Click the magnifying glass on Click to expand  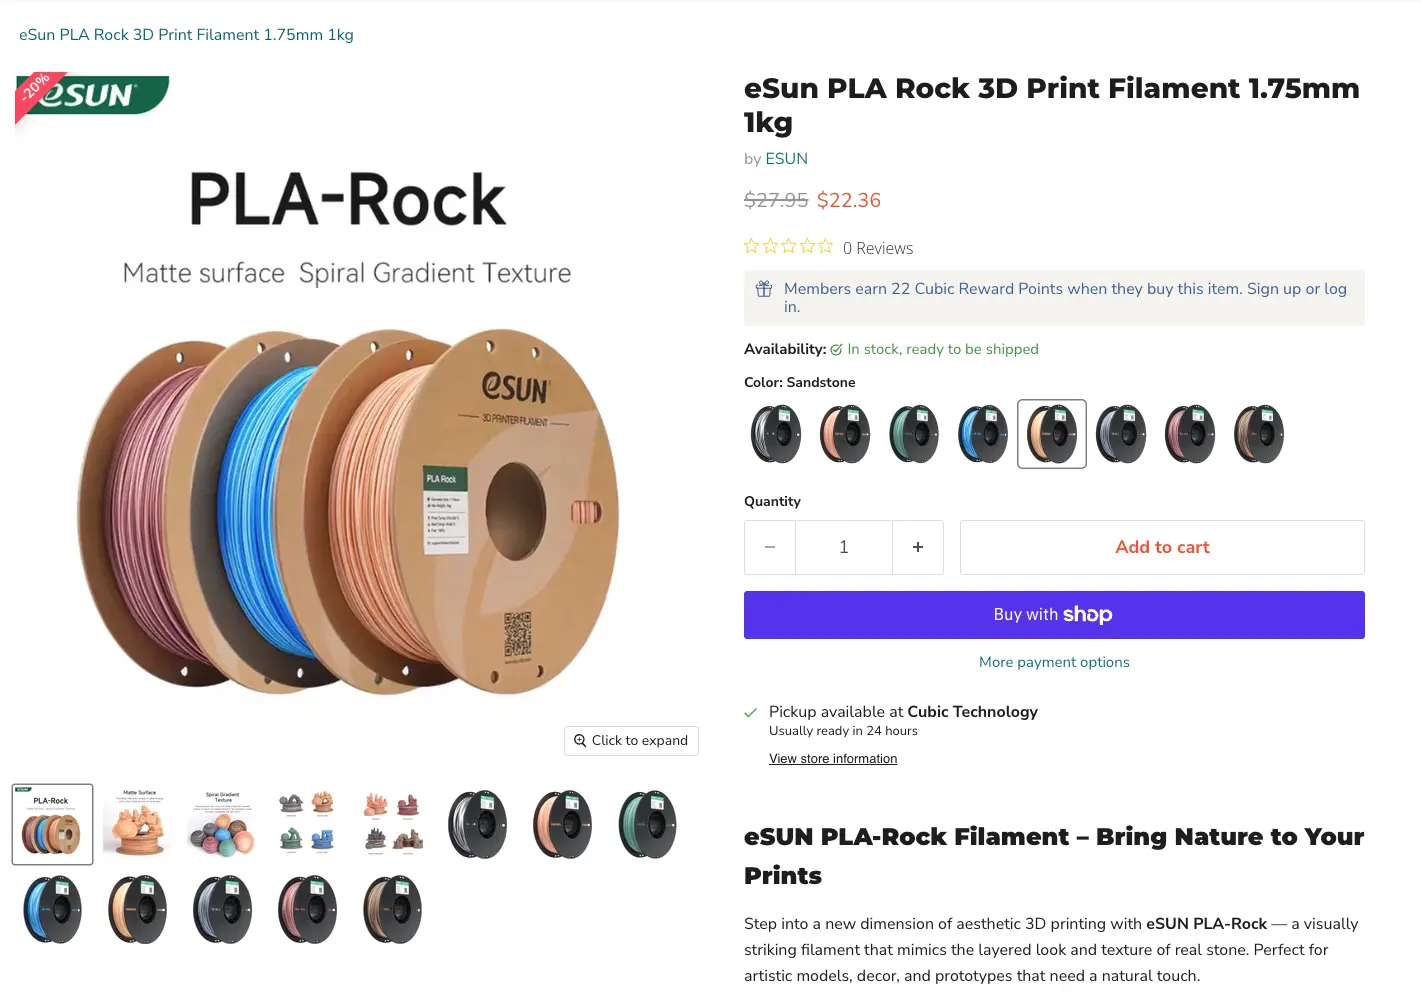pyautogui.click(x=581, y=740)
